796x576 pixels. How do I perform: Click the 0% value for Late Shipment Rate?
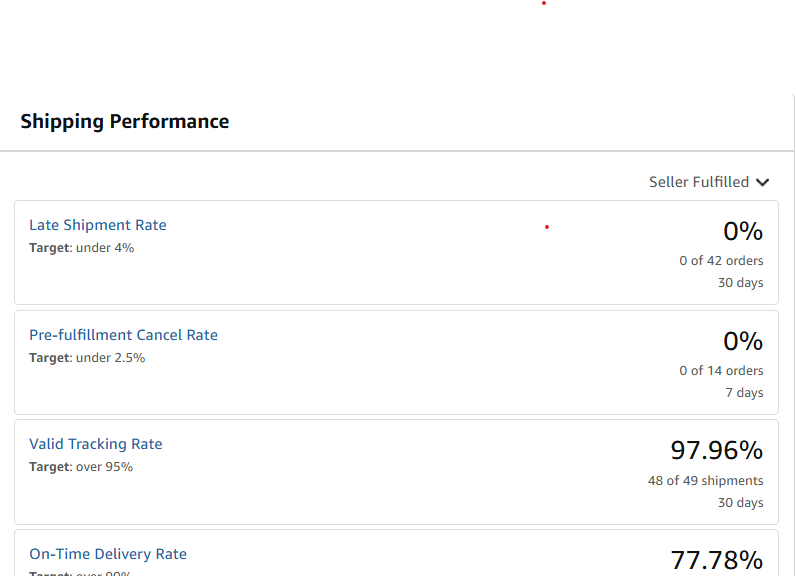click(743, 231)
